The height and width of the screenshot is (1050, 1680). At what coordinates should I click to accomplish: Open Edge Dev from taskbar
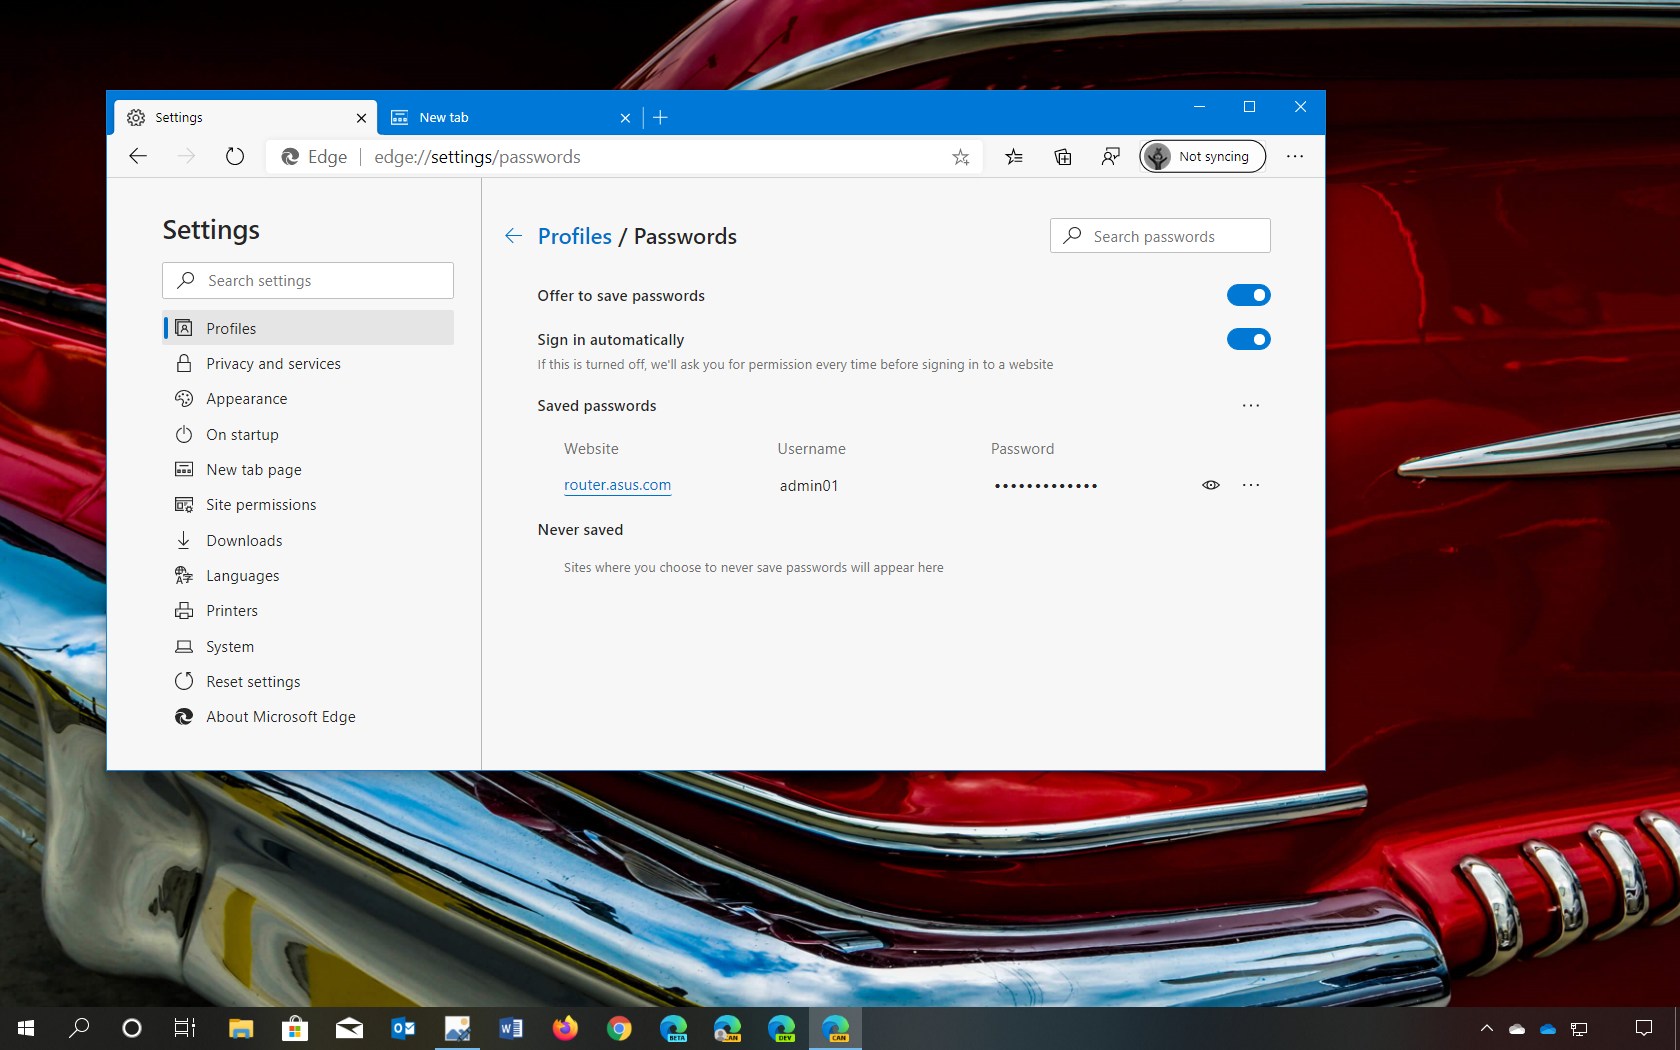tap(781, 1028)
